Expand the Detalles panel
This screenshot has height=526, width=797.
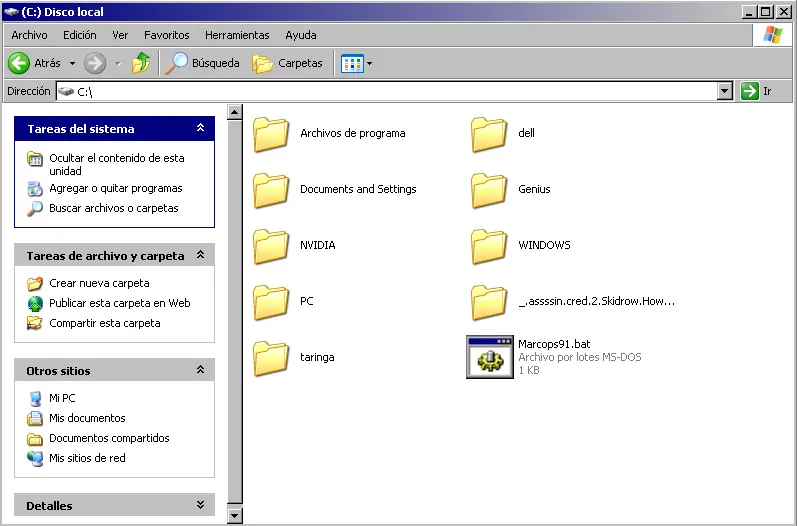point(200,506)
